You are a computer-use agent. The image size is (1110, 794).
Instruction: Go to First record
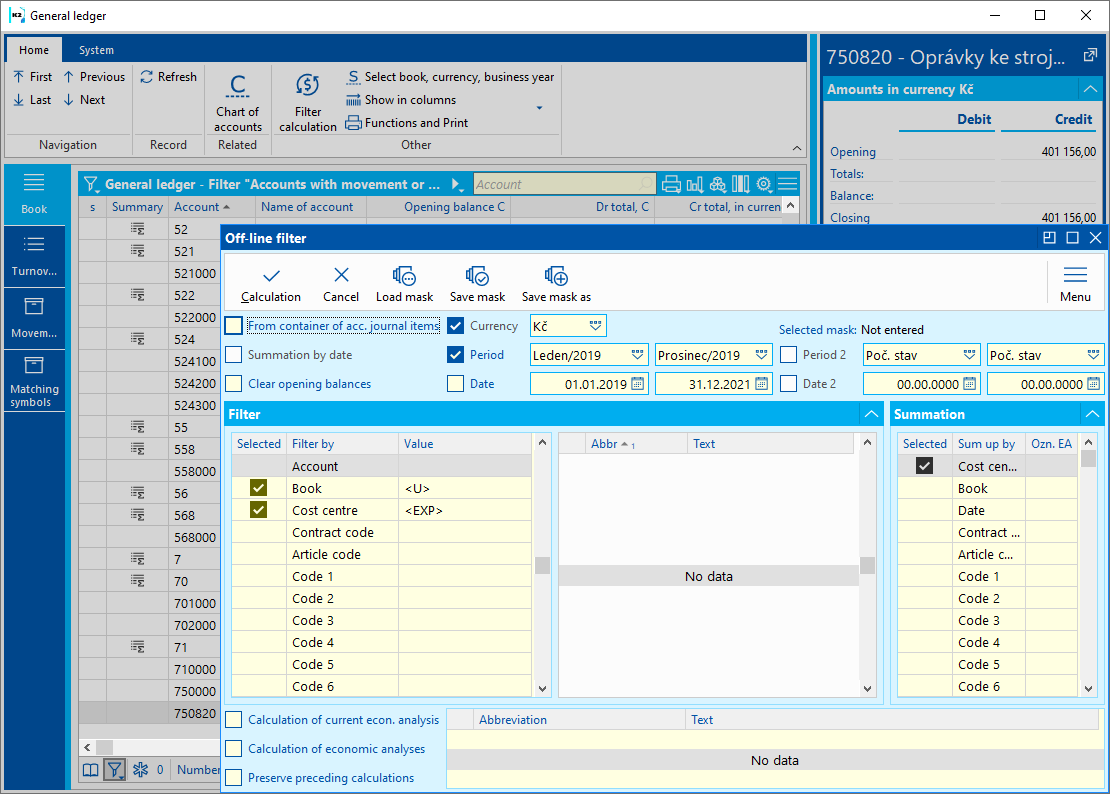[33, 76]
